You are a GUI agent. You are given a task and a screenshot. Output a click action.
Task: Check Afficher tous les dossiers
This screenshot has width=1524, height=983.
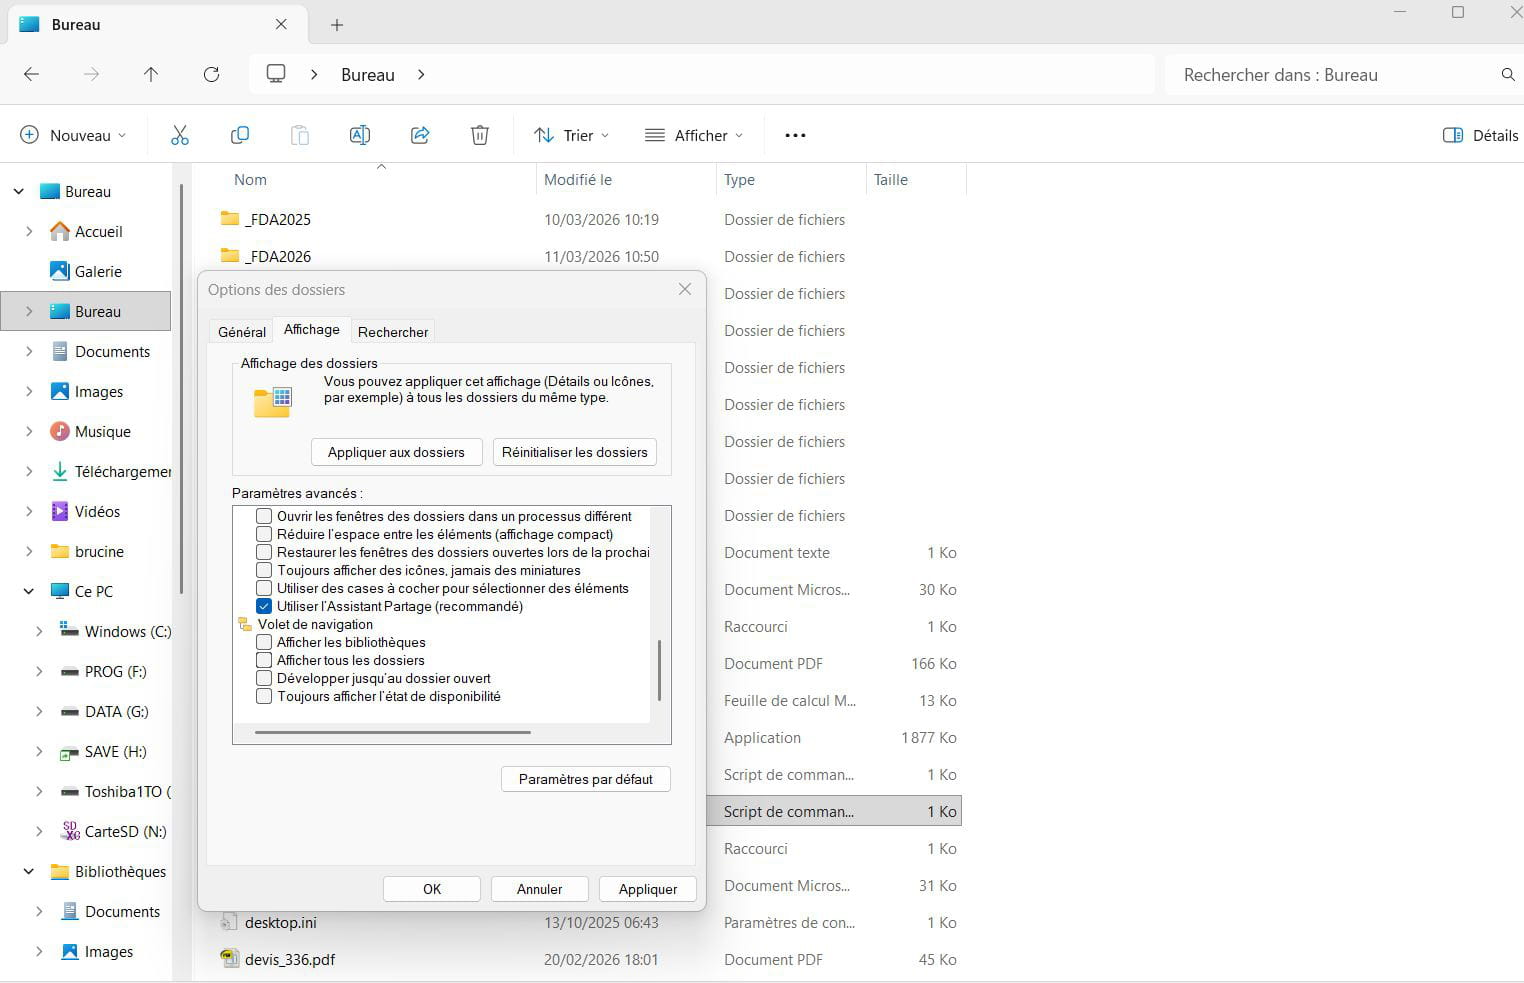coord(264,660)
